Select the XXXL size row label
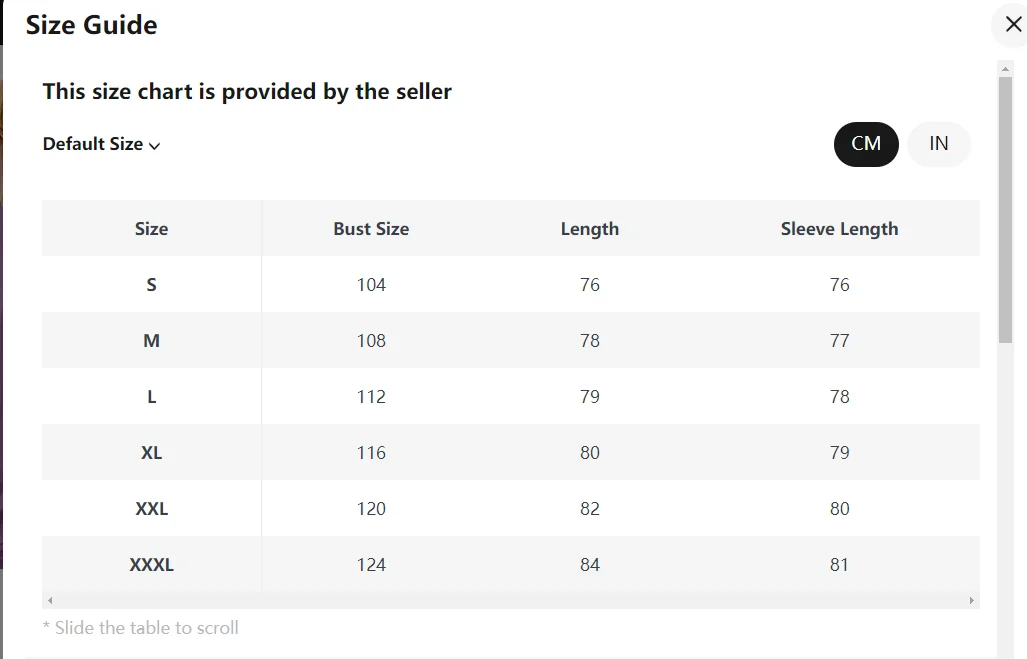Image resolution: width=1027 pixels, height=659 pixels. pyautogui.click(x=151, y=565)
